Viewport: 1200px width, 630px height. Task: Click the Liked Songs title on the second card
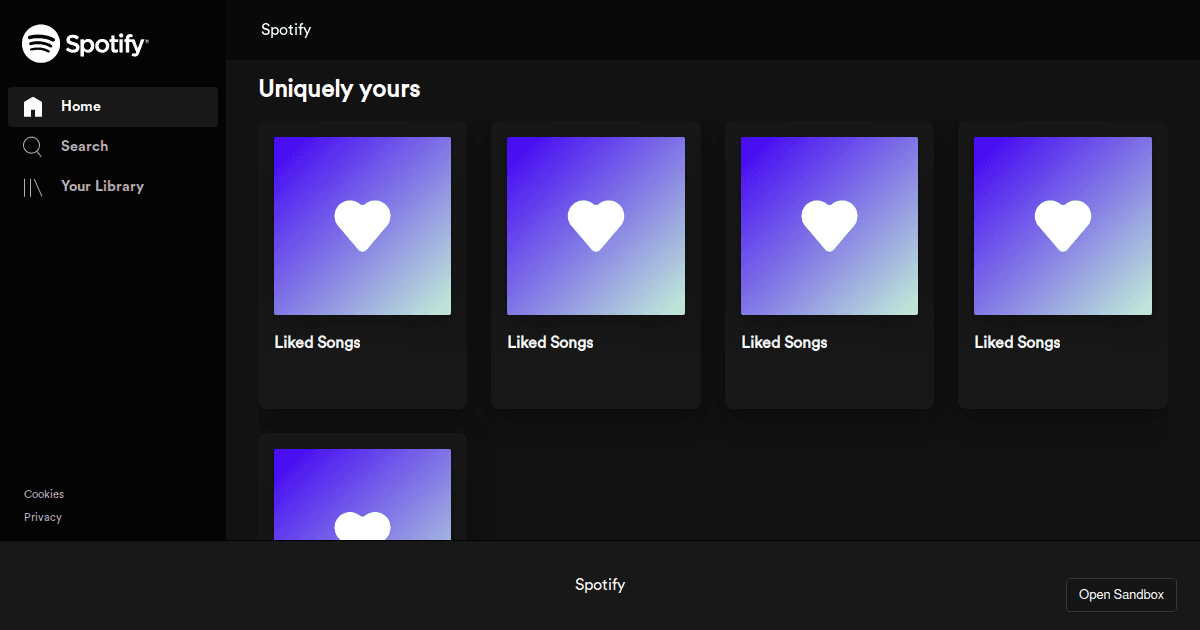550,342
